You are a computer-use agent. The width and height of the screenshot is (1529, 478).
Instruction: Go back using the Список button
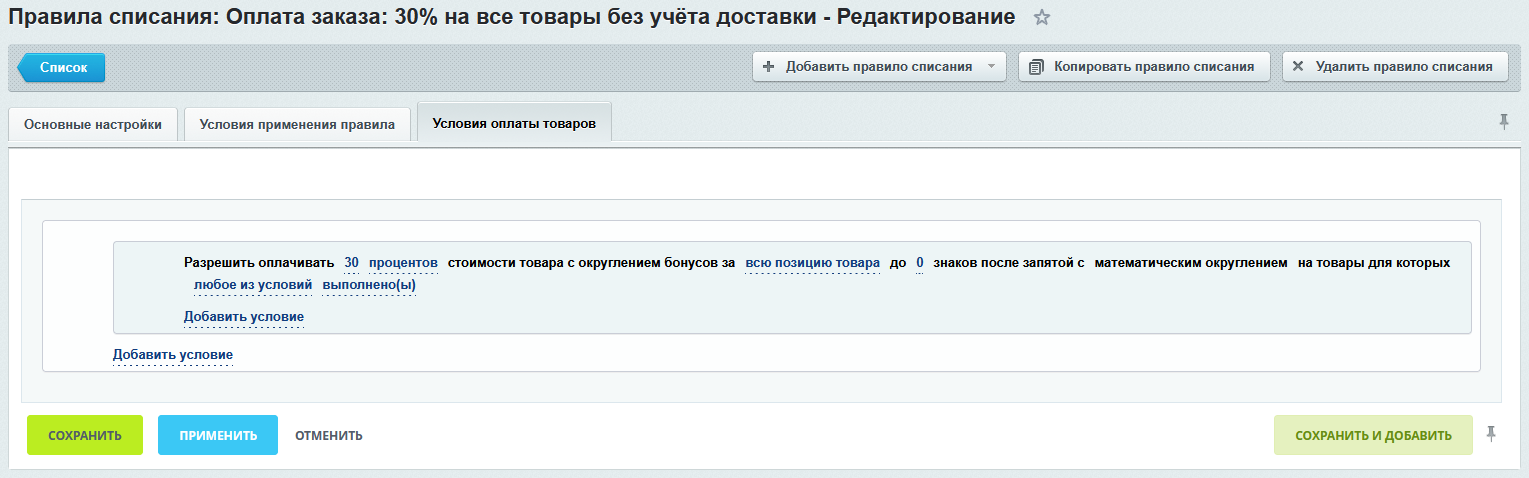pyautogui.click(x=62, y=67)
